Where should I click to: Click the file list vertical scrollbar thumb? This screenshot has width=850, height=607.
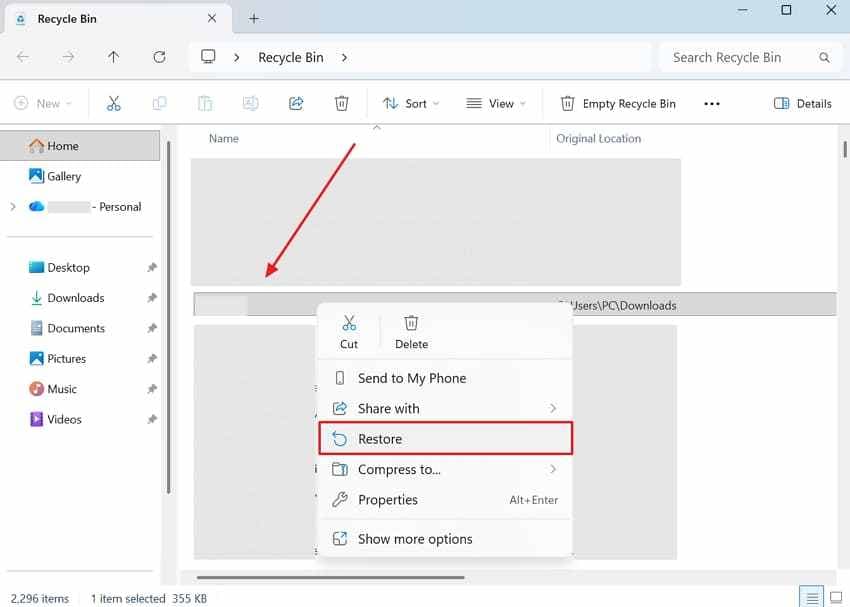[845, 149]
